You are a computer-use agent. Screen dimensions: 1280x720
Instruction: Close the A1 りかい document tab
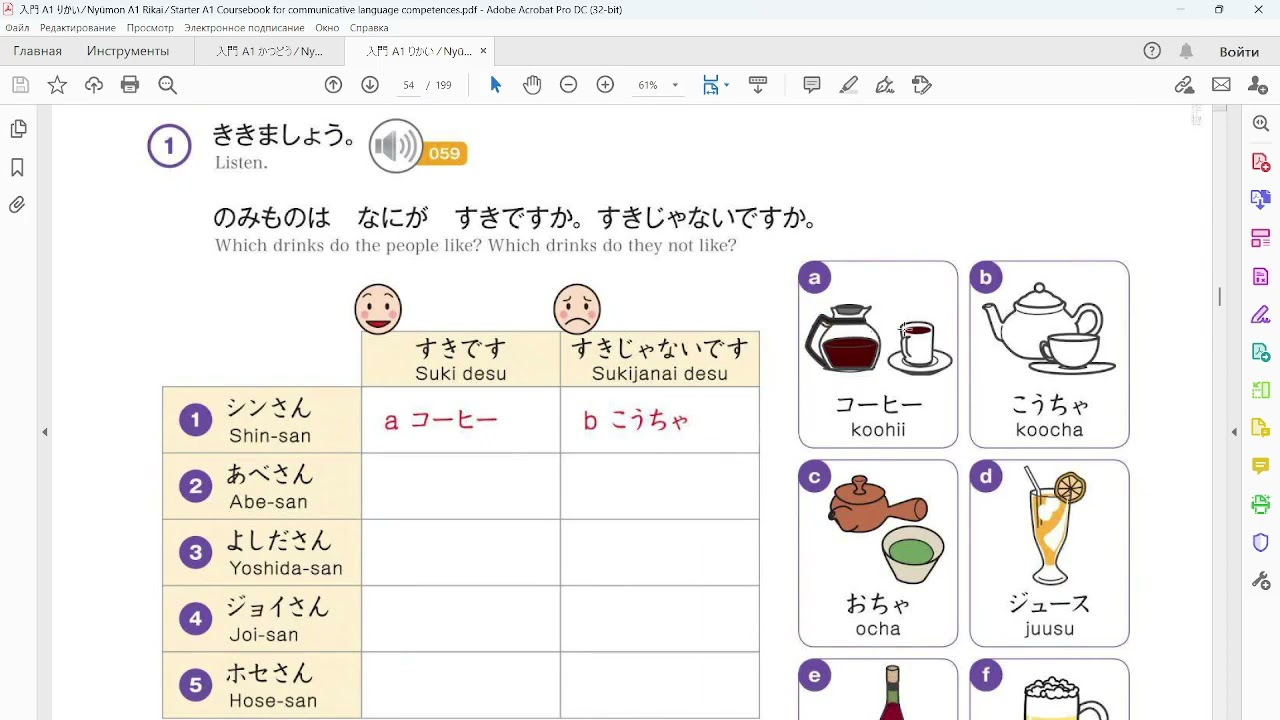coord(484,51)
